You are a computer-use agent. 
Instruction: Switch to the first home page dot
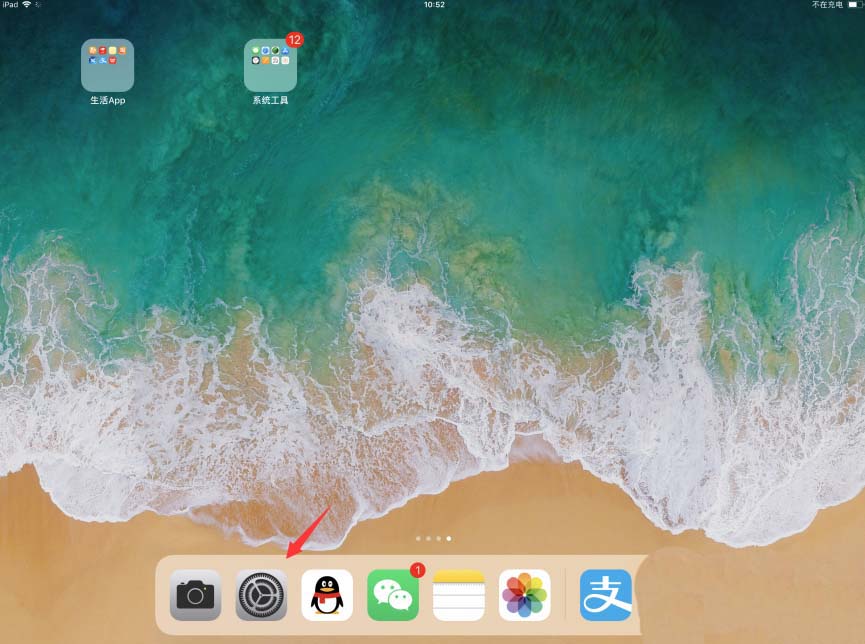pyautogui.click(x=418, y=538)
